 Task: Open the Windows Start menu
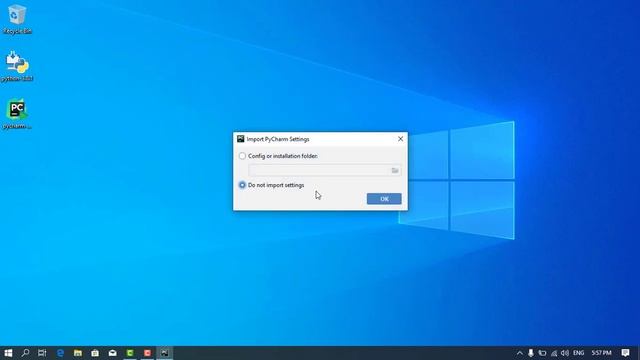pos(8,353)
